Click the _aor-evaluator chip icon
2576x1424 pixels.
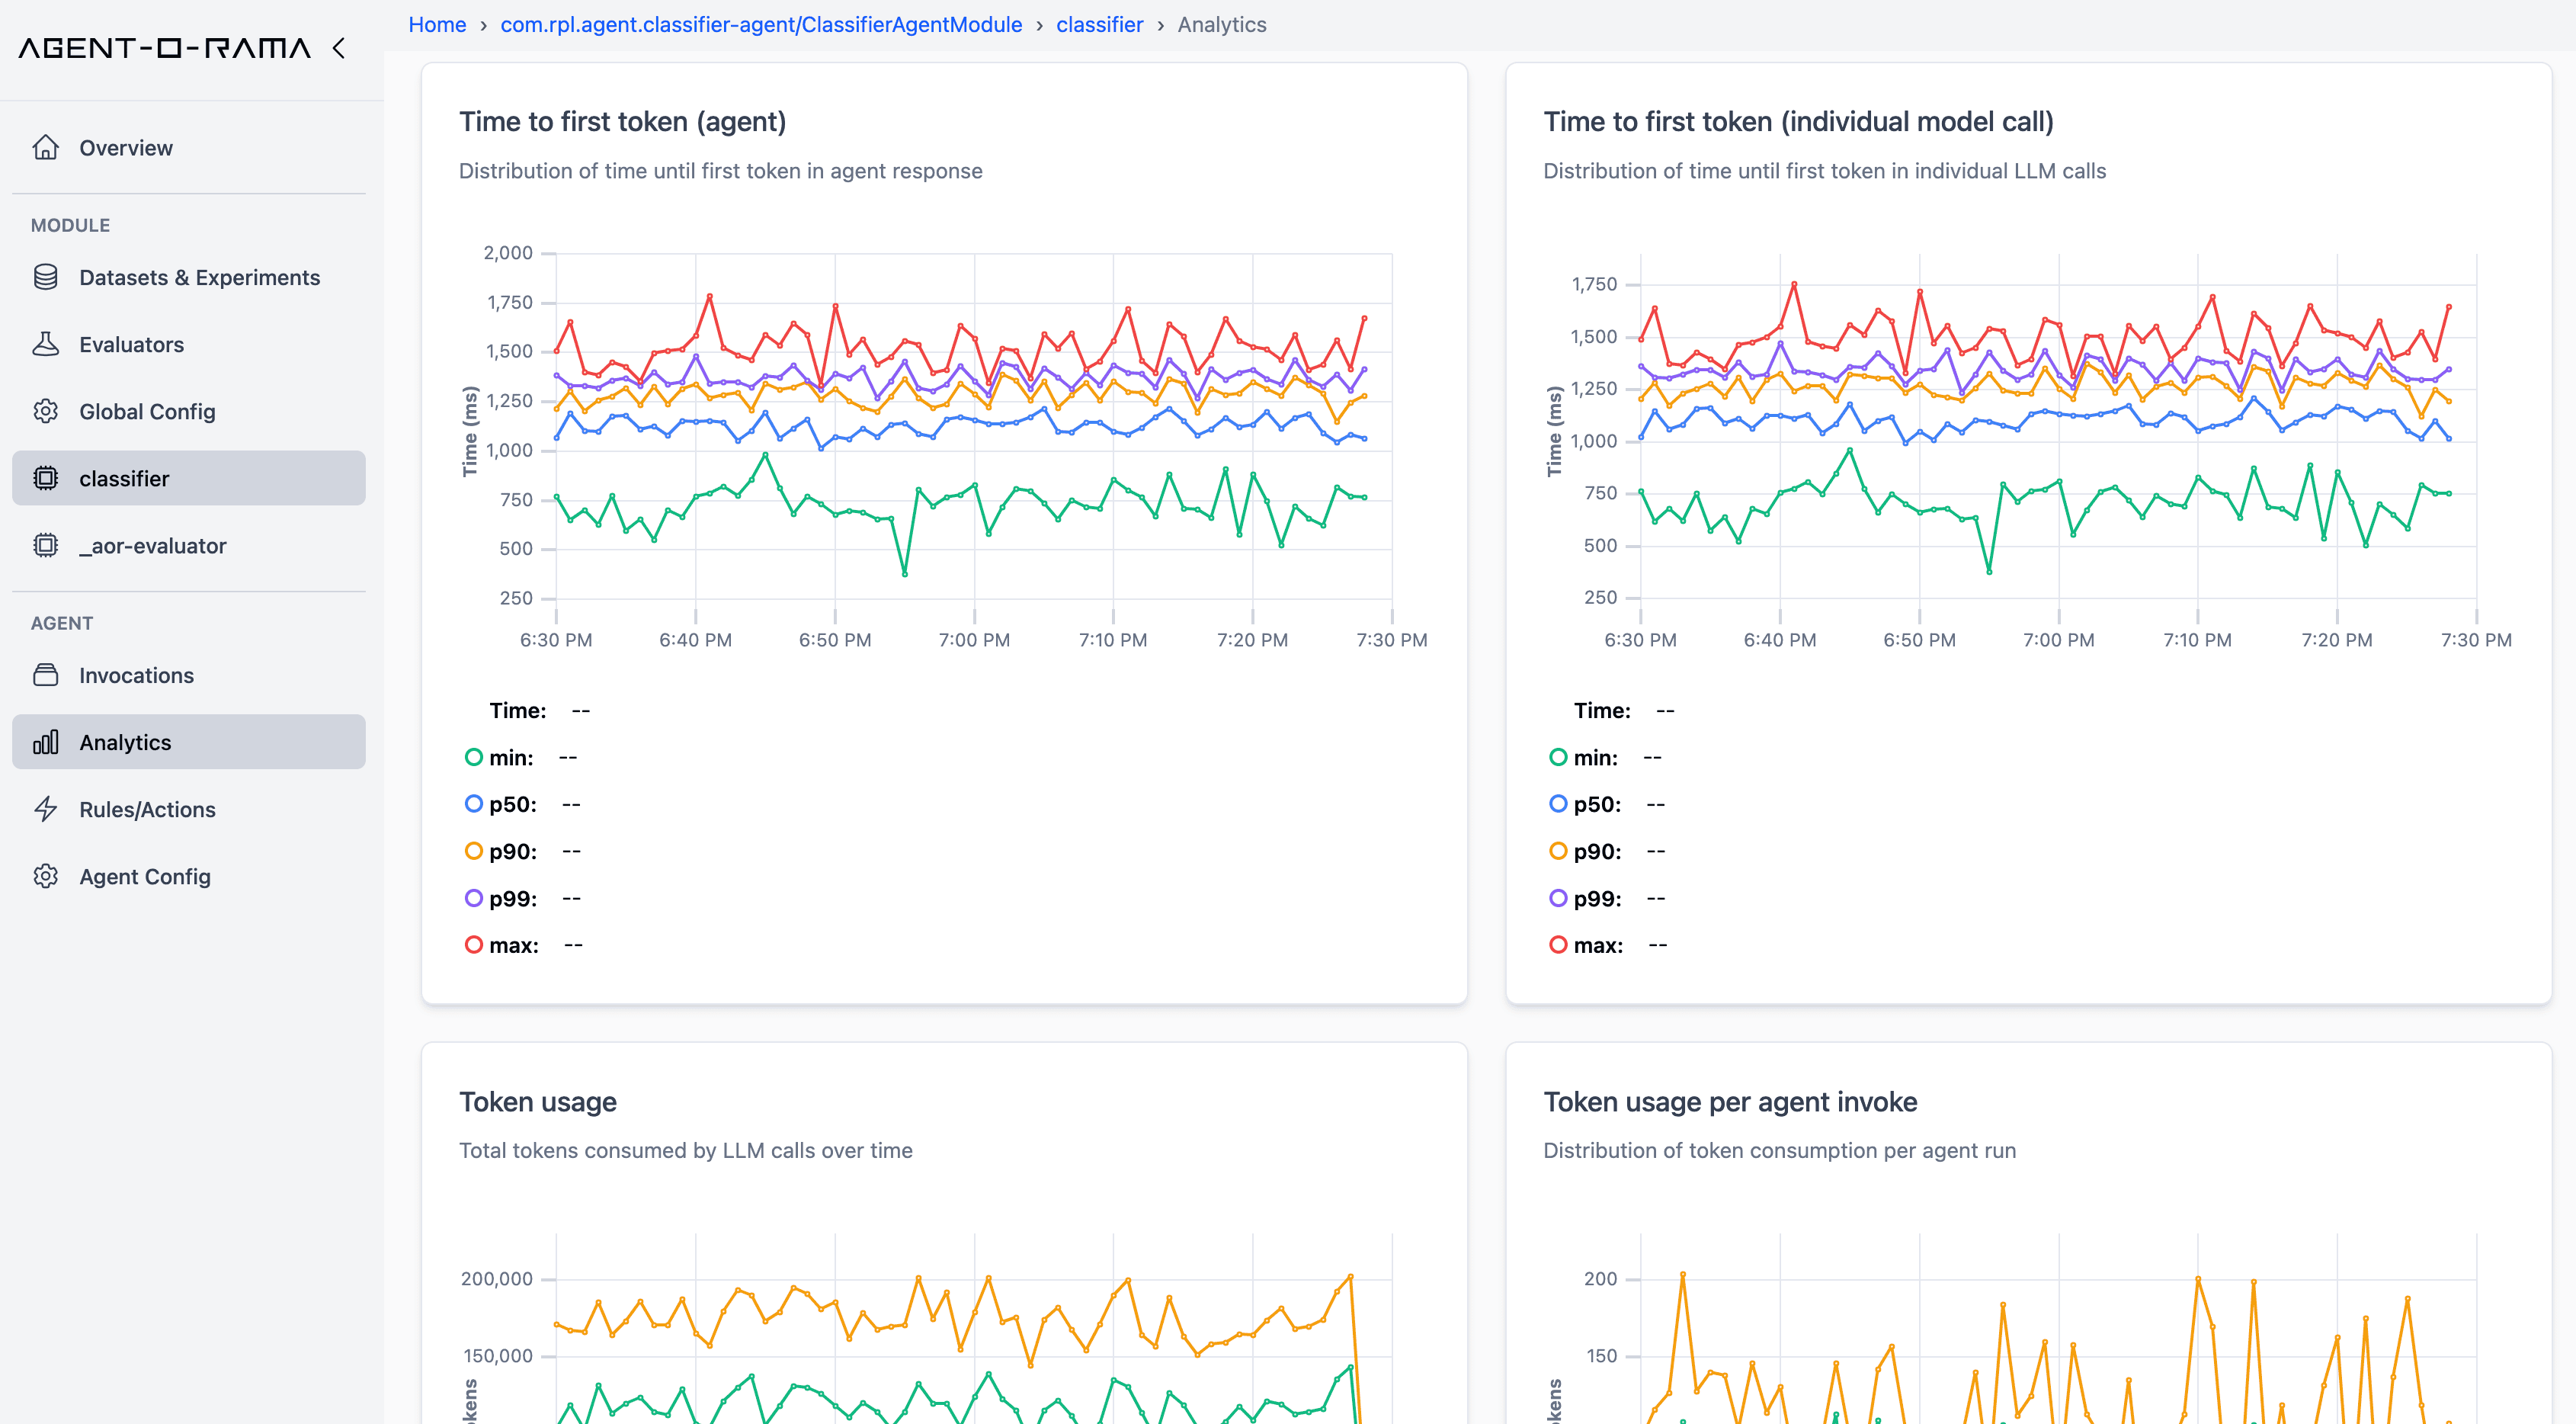pyautogui.click(x=45, y=545)
